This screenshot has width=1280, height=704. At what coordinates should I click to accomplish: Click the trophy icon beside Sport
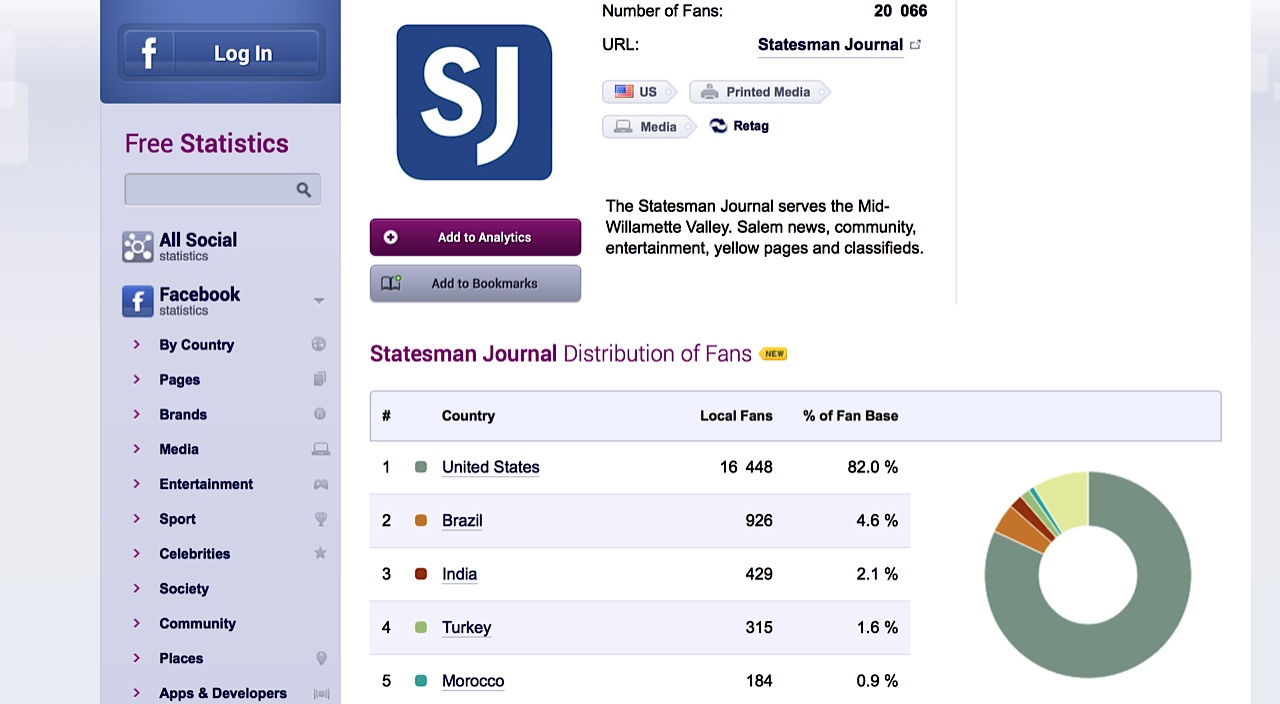coord(320,519)
